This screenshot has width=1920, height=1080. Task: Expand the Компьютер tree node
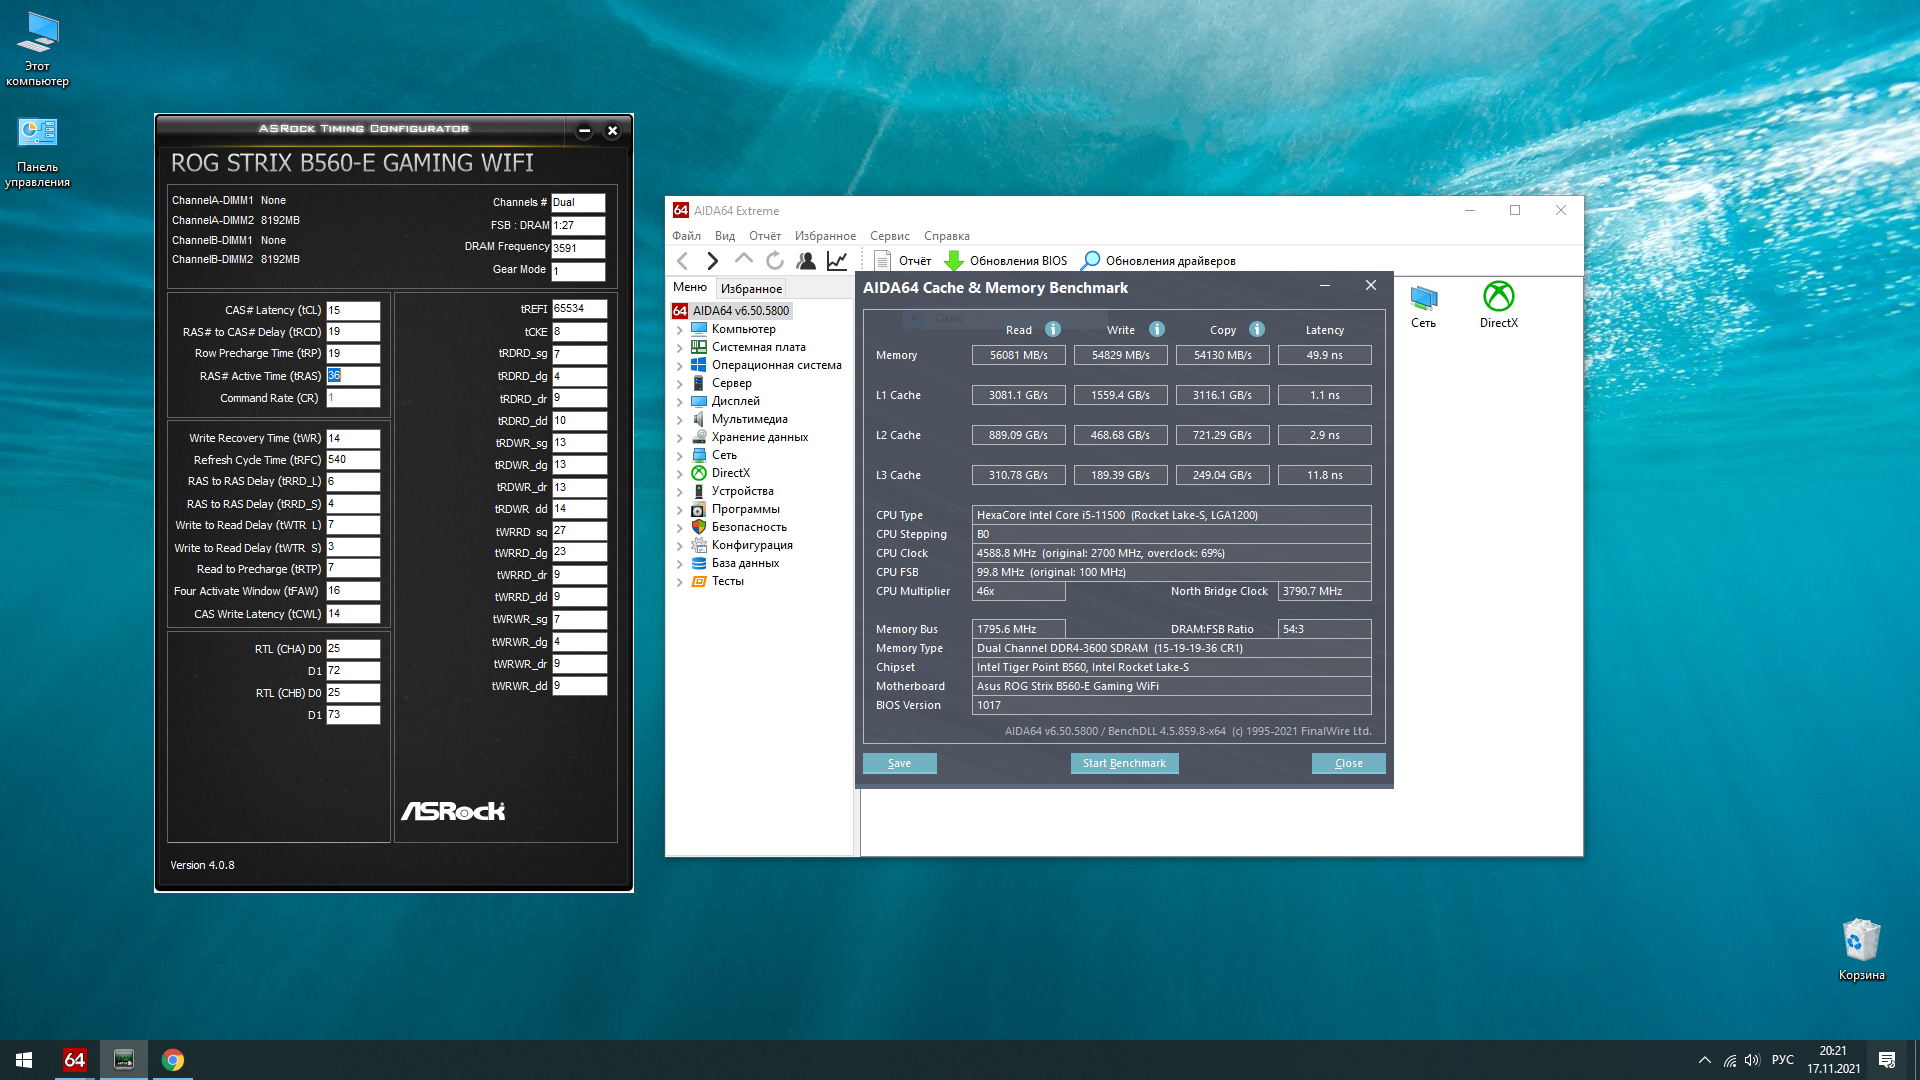coord(680,329)
